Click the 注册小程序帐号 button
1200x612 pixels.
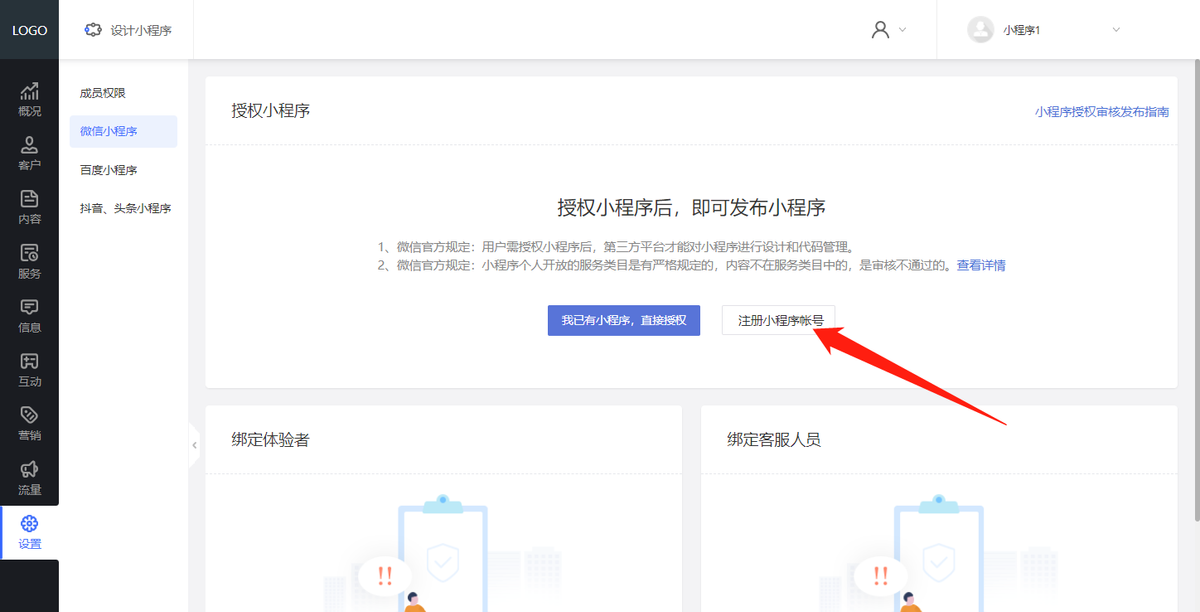click(778, 320)
